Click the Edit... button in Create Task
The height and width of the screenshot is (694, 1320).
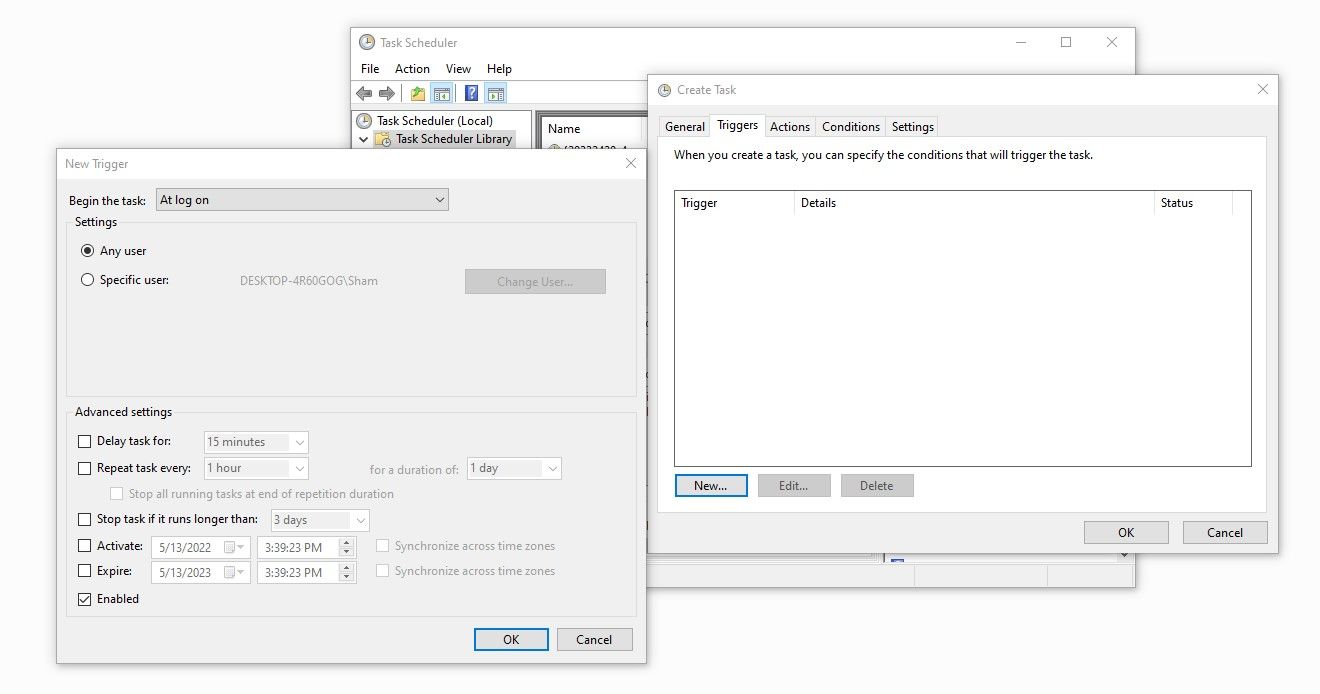(x=794, y=486)
